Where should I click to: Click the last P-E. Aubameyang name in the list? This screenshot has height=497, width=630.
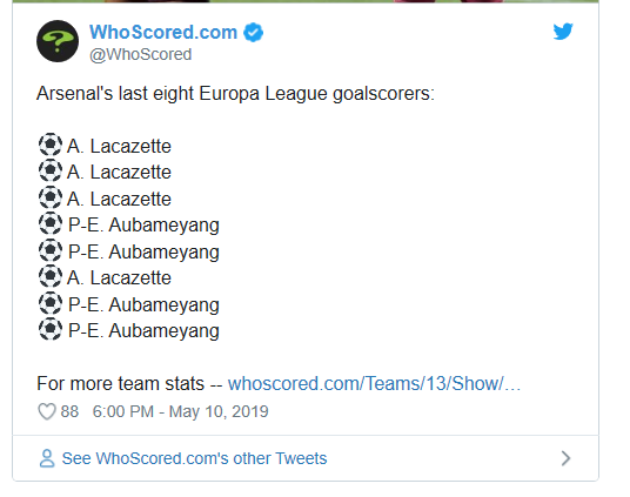143,330
